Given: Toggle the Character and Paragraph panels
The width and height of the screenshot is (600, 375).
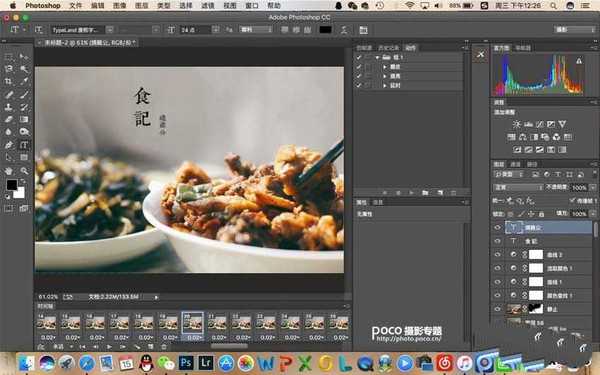Looking at the screenshot, I should [x=363, y=29].
